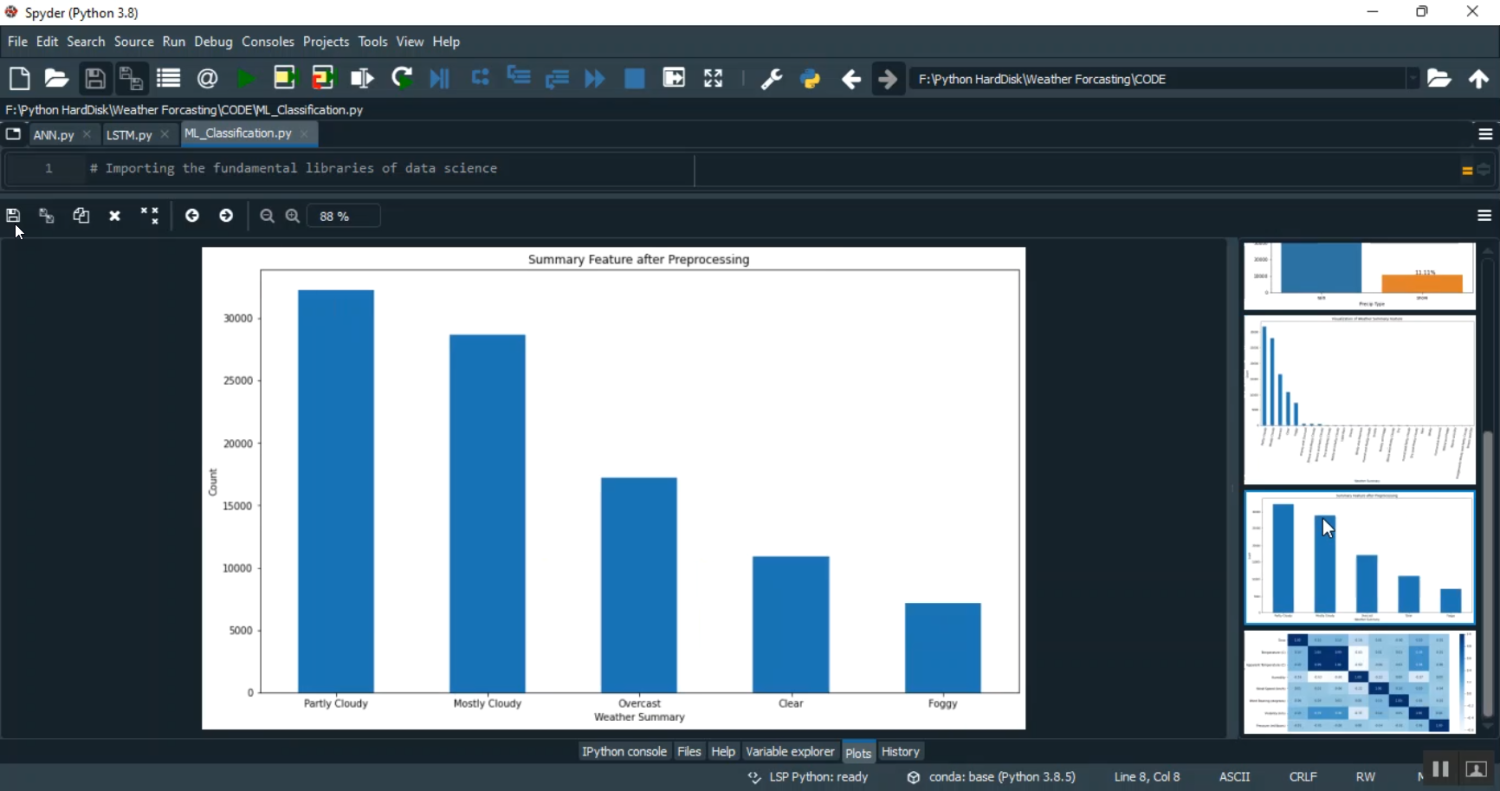Remove the current plot with X icon
Screen dimensions: 1500x791
pyautogui.click(x=115, y=216)
